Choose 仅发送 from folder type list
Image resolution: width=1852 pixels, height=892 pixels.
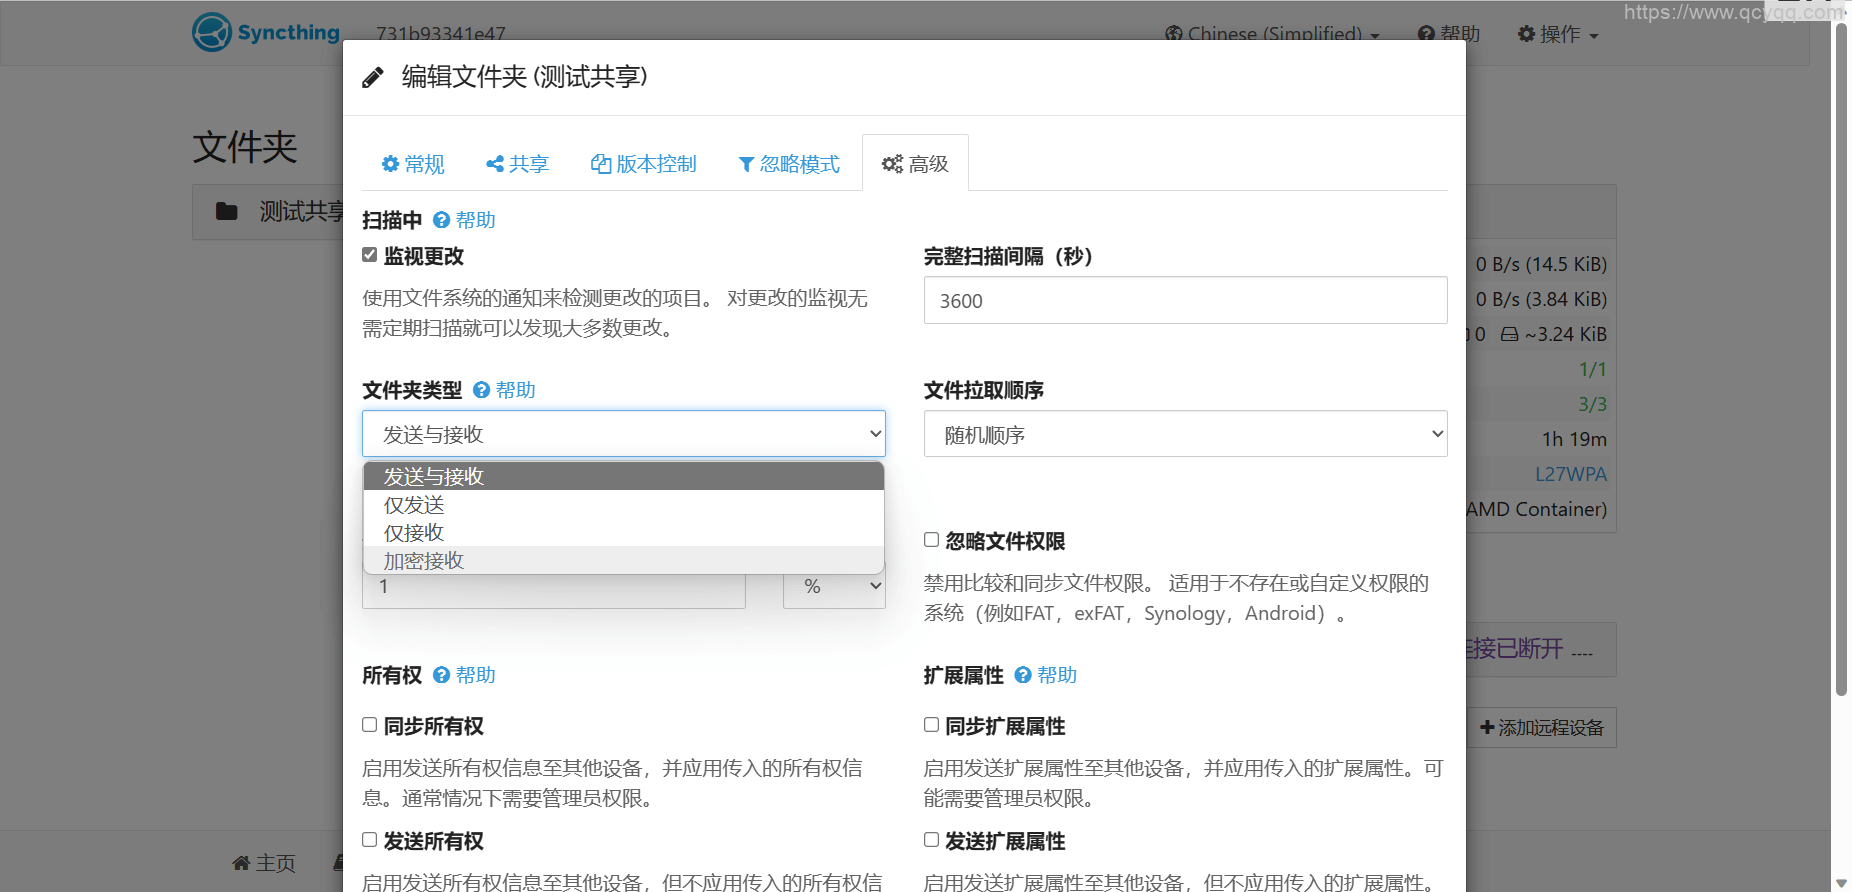click(414, 505)
